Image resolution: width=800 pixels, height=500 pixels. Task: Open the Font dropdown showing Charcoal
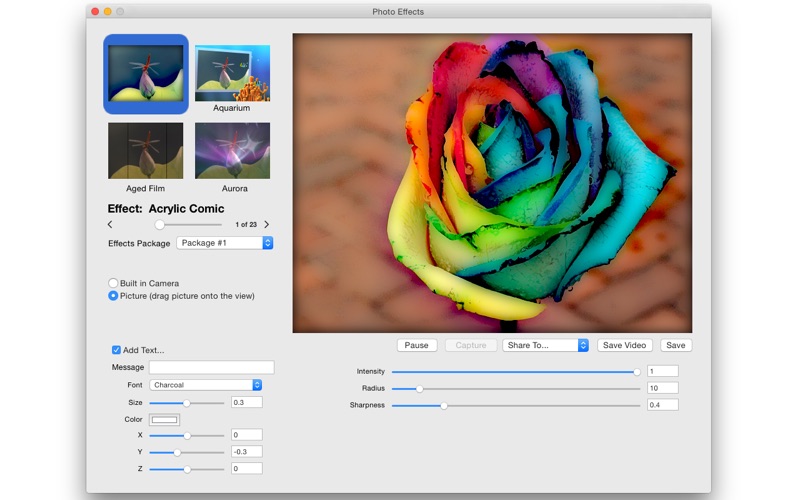point(206,385)
